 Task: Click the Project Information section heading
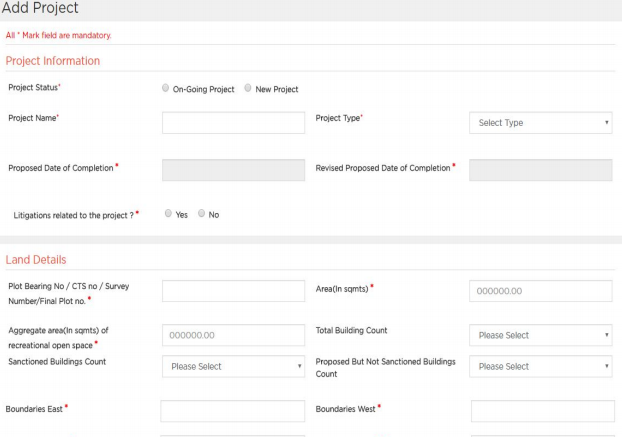53,61
